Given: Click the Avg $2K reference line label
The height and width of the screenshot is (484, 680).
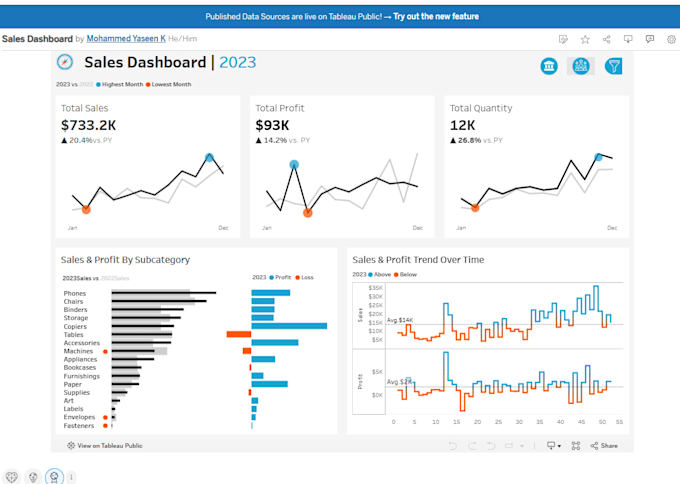Looking at the screenshot, I should tap(399, 382).
